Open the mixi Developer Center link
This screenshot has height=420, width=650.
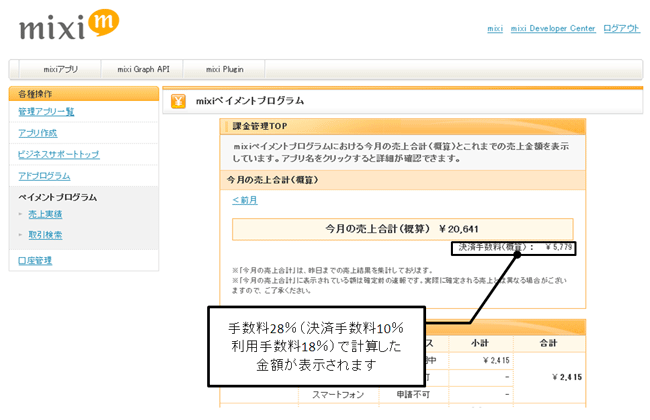(x=553, y=28)
